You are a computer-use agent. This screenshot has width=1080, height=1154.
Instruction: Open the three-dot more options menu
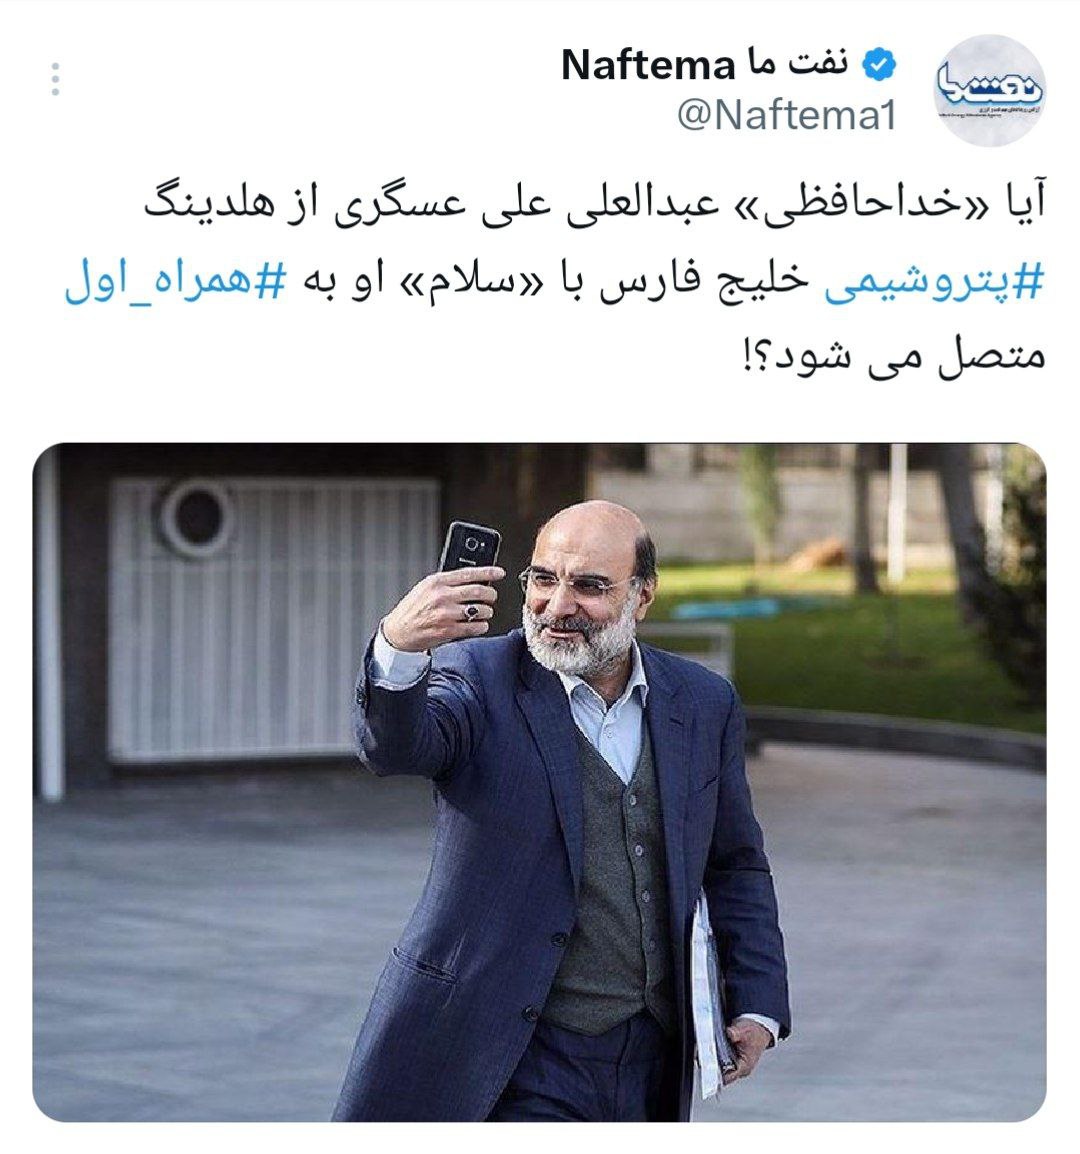click(x=55, y=79)
